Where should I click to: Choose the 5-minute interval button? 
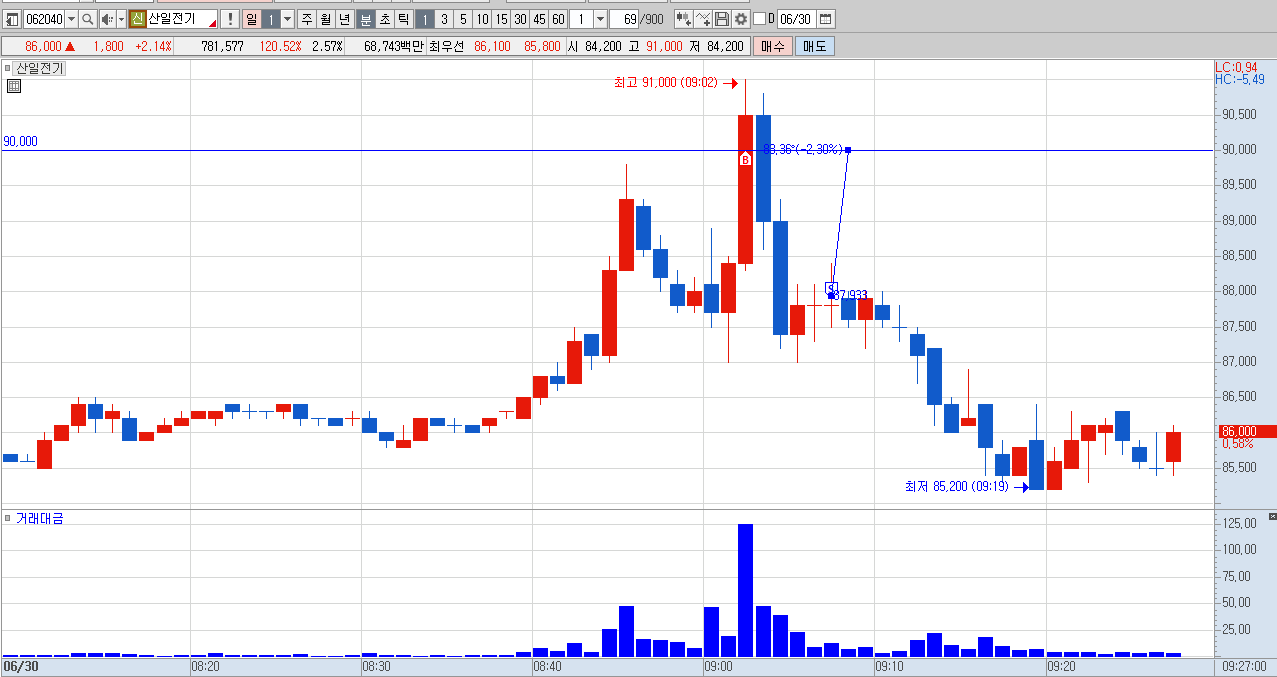tap(463, 19)
